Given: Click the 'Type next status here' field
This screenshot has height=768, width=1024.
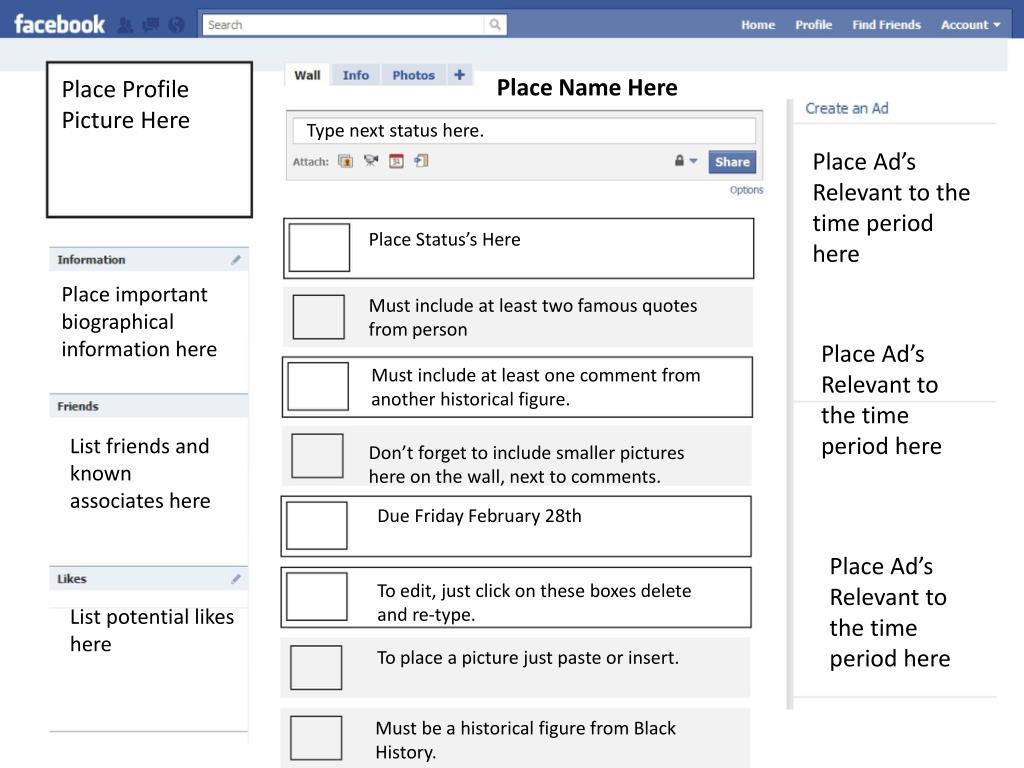Looking at the screenshot, I should pos(524,131).
